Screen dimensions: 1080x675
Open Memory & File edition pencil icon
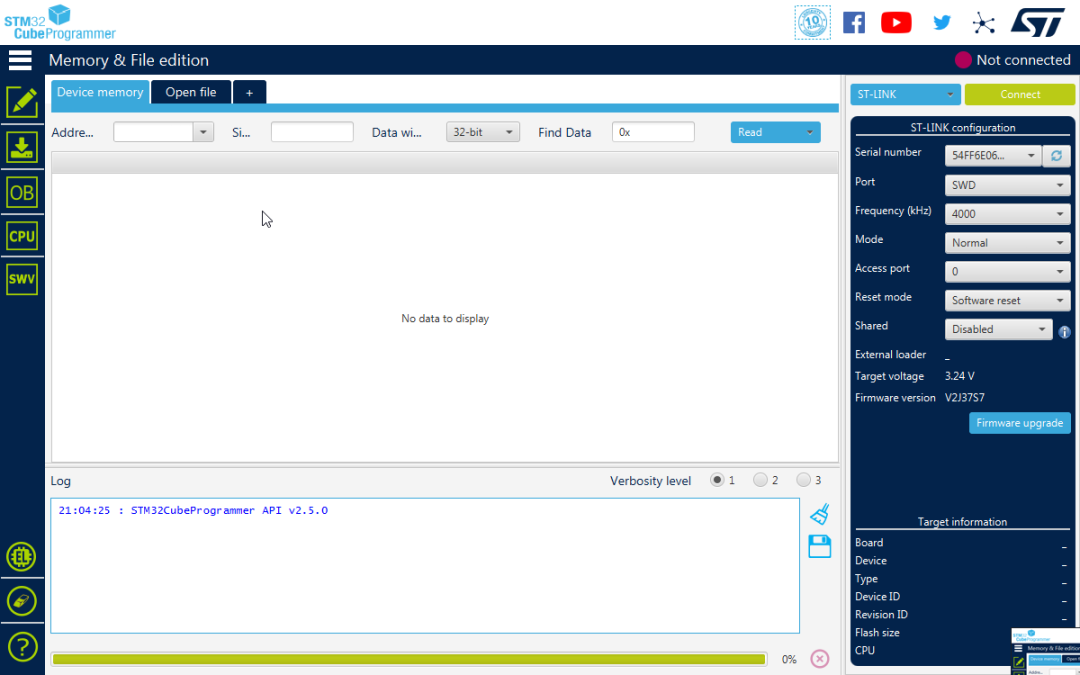tap(22, 103)
